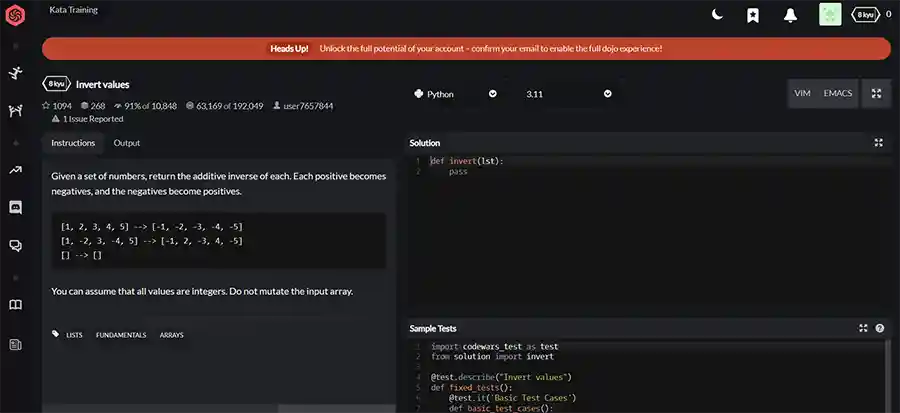900x413 pixels.
Task: Click the LISTS tag
Action: click(75, 335)
